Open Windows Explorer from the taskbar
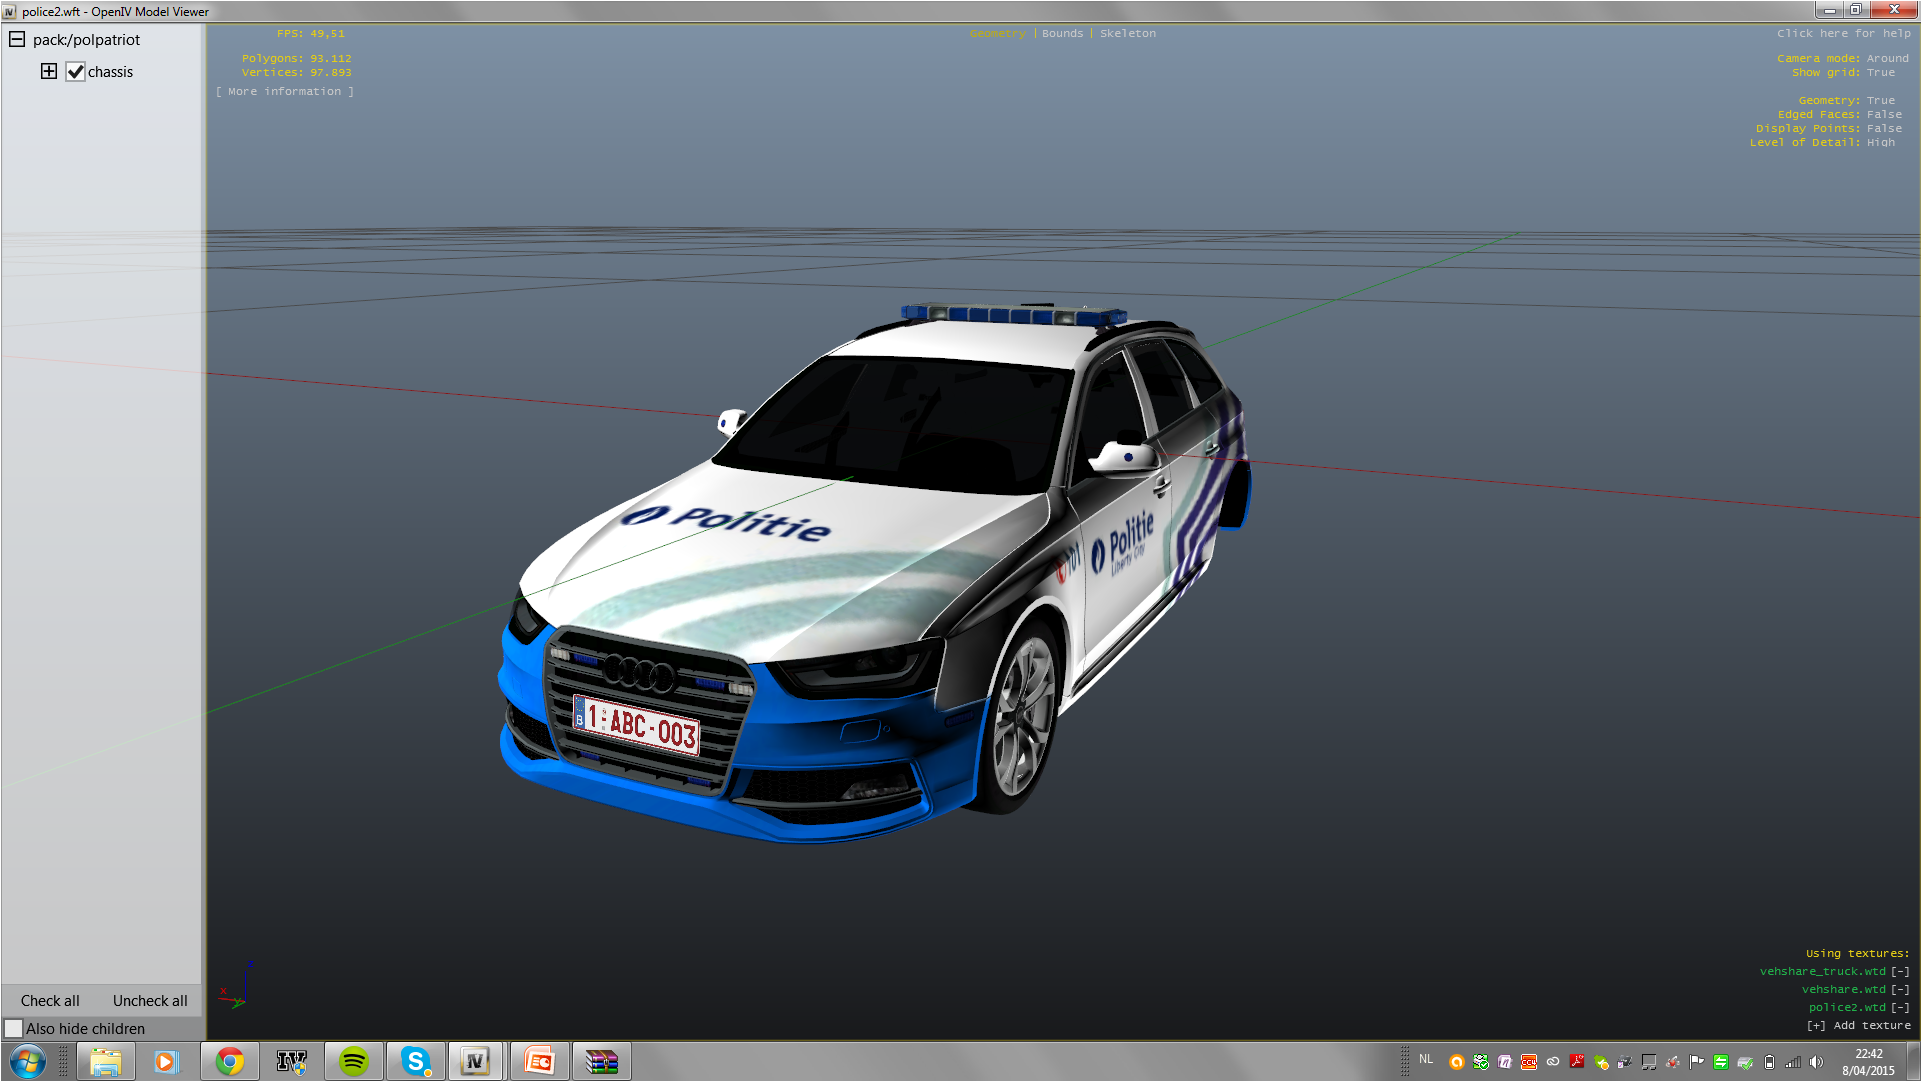The height and width of the screenshot is (1082, 1922). pyautogui.click(x=105, y=1061)
